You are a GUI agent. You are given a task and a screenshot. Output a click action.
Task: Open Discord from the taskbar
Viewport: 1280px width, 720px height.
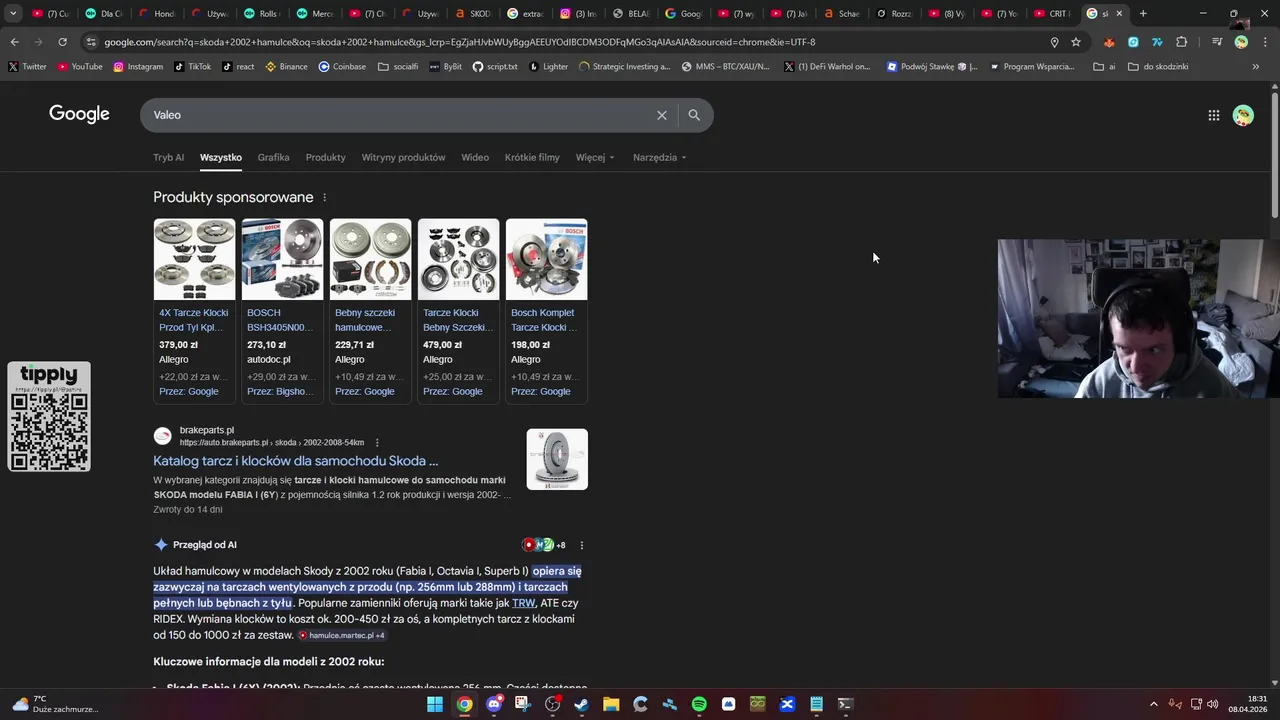pos(494,704)
